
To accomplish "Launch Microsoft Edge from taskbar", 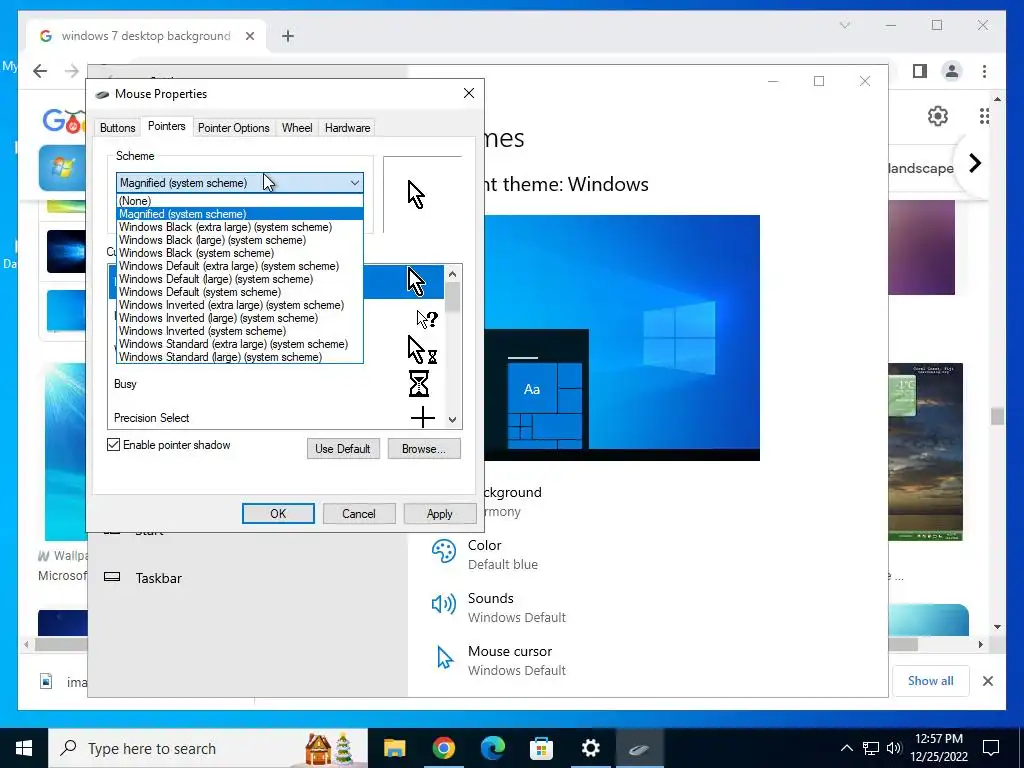I will pyautogui.click(x=492, y=748).
